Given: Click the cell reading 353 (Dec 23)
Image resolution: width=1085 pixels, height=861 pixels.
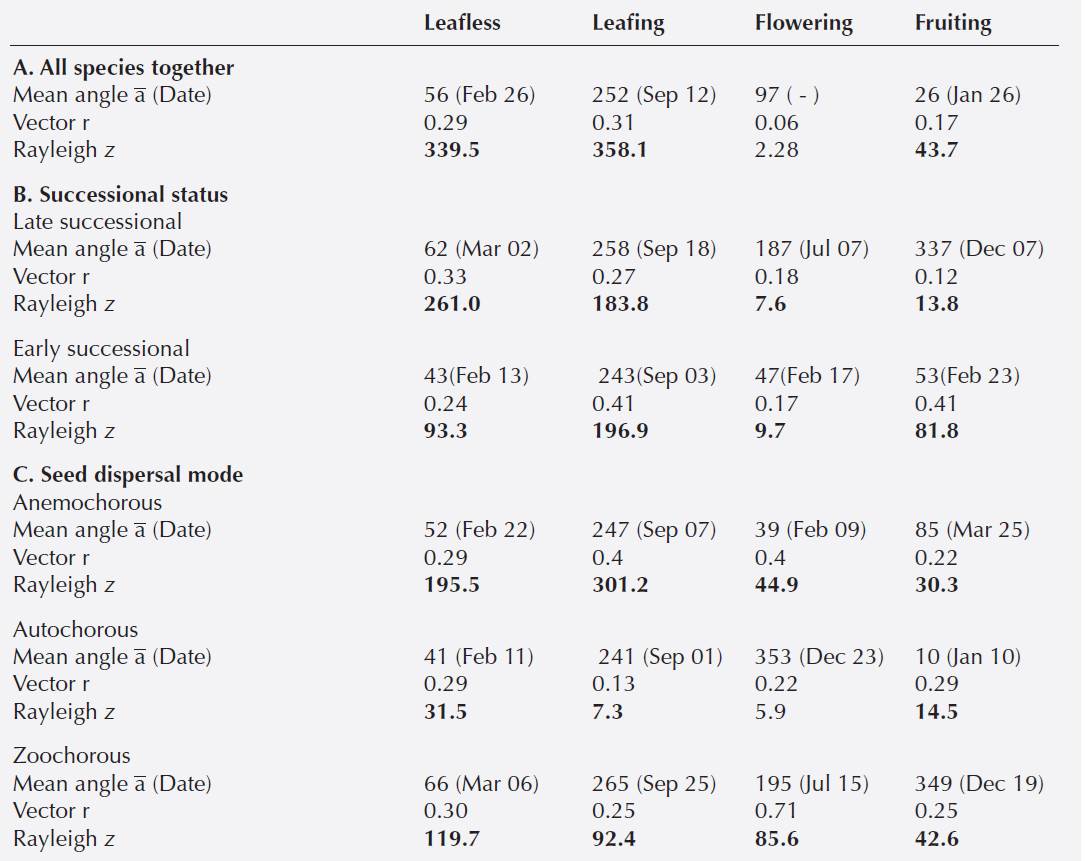Looking at the screenshot, I should tap(819, 657).
